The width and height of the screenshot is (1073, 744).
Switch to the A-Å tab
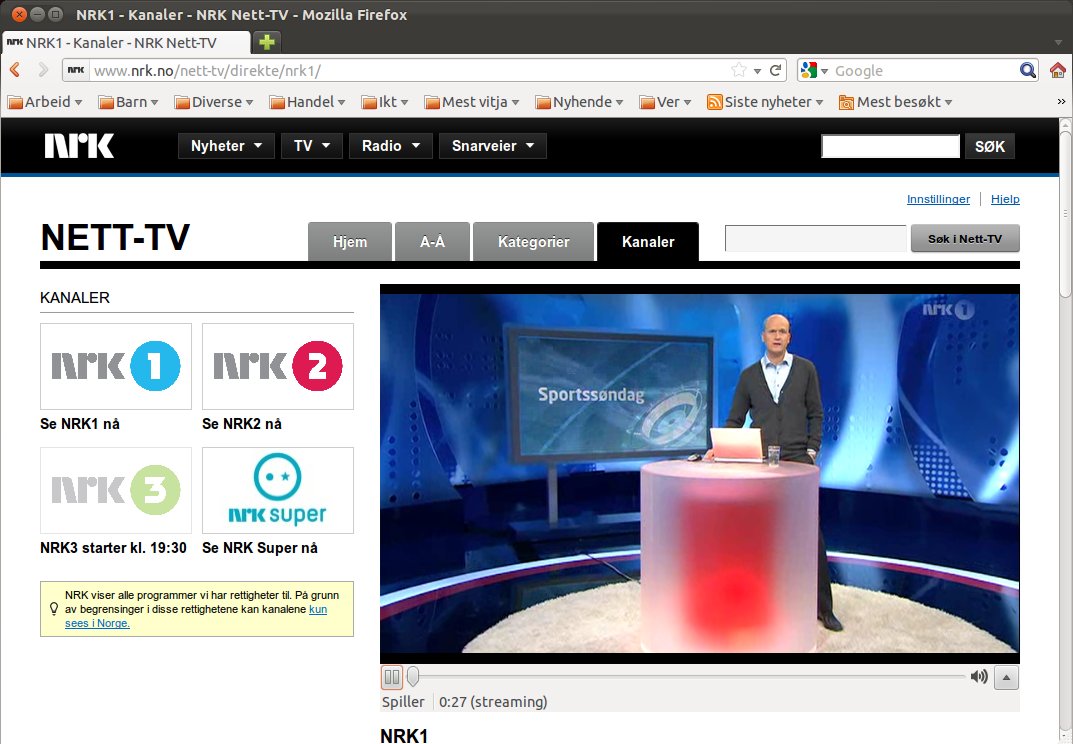432,242
